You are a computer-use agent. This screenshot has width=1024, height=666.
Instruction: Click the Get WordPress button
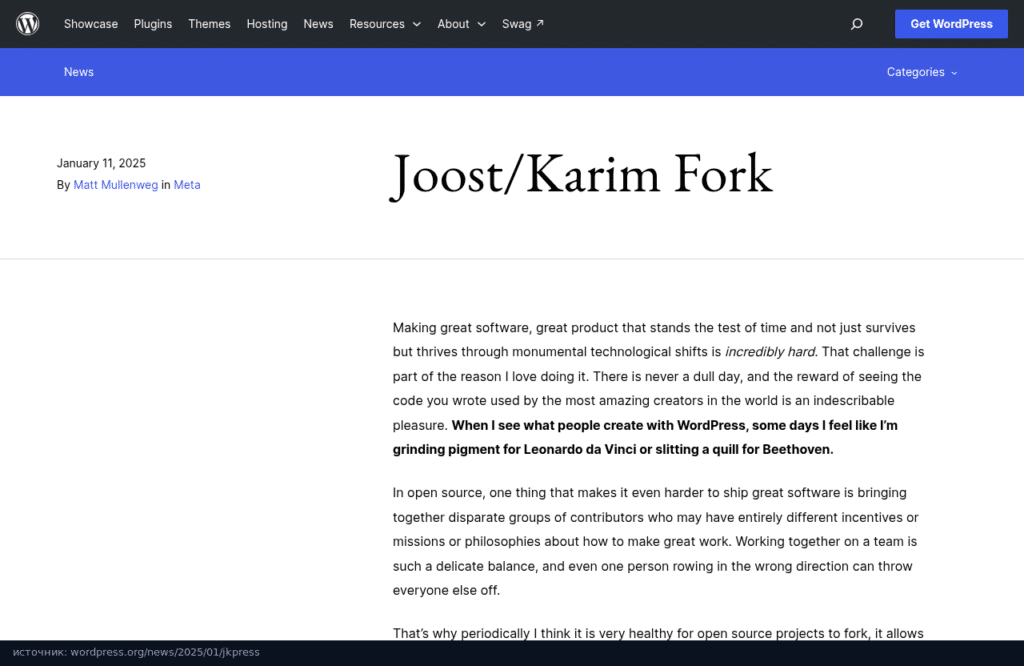[951, 24]
